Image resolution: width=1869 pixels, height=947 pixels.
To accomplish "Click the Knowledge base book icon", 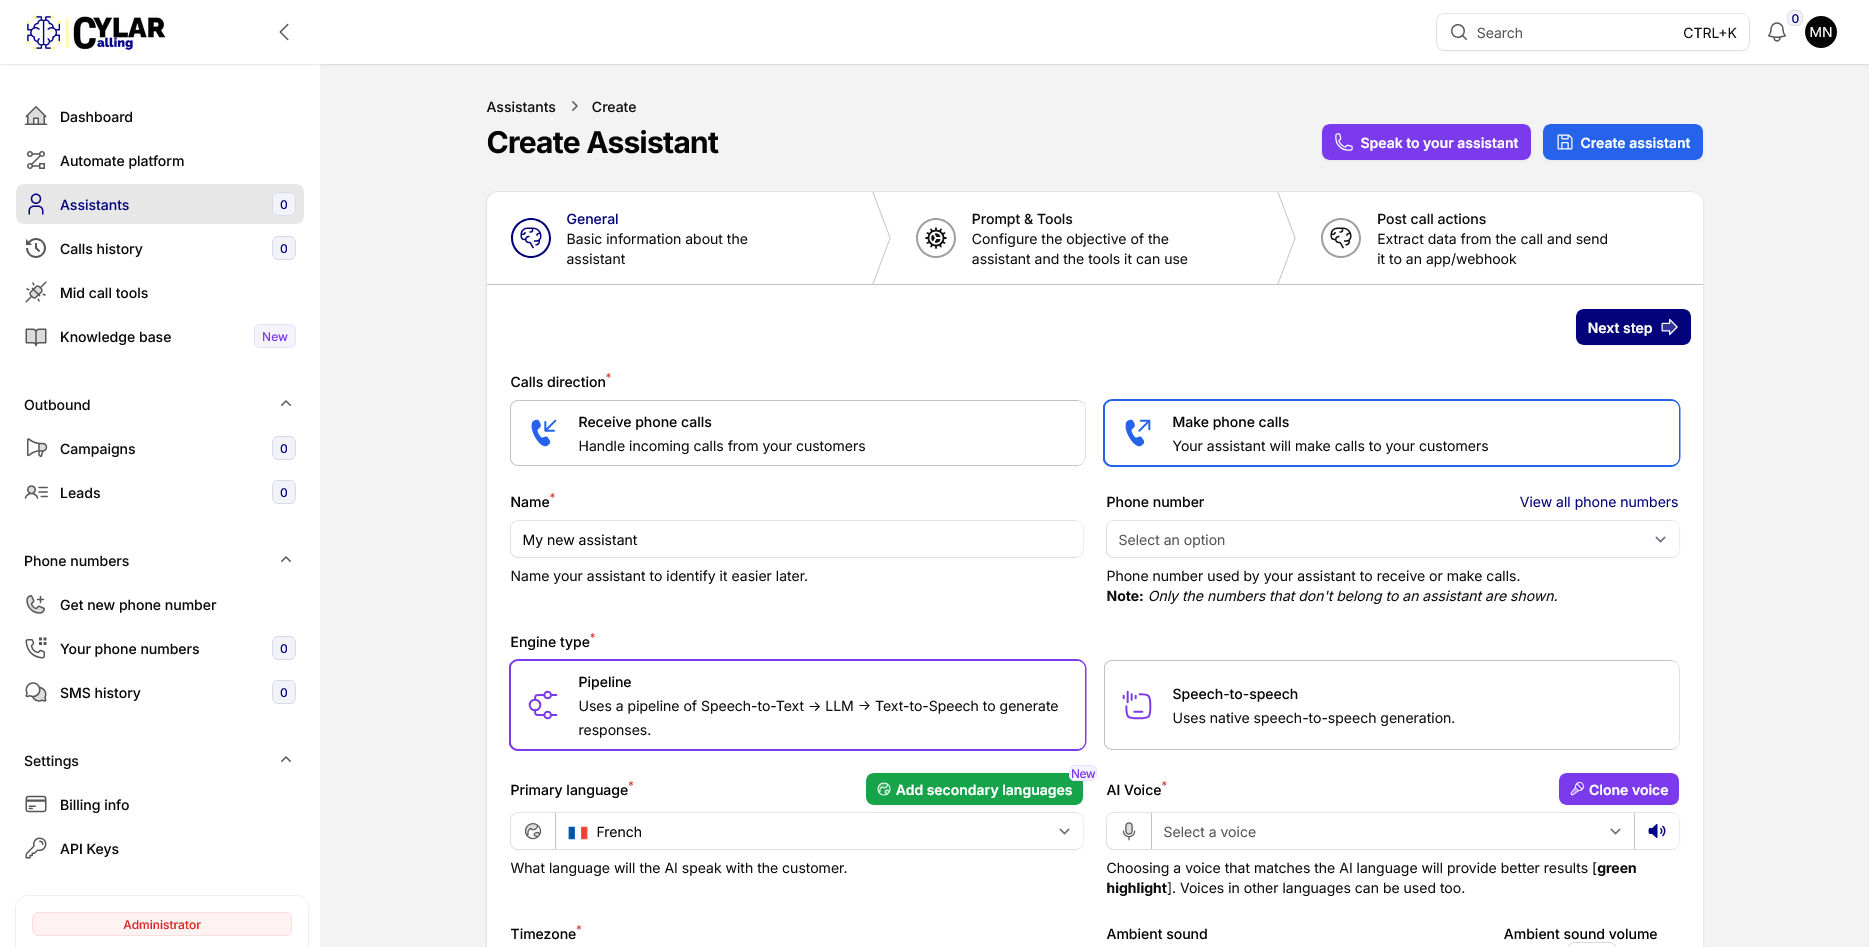I will point(36,336).
